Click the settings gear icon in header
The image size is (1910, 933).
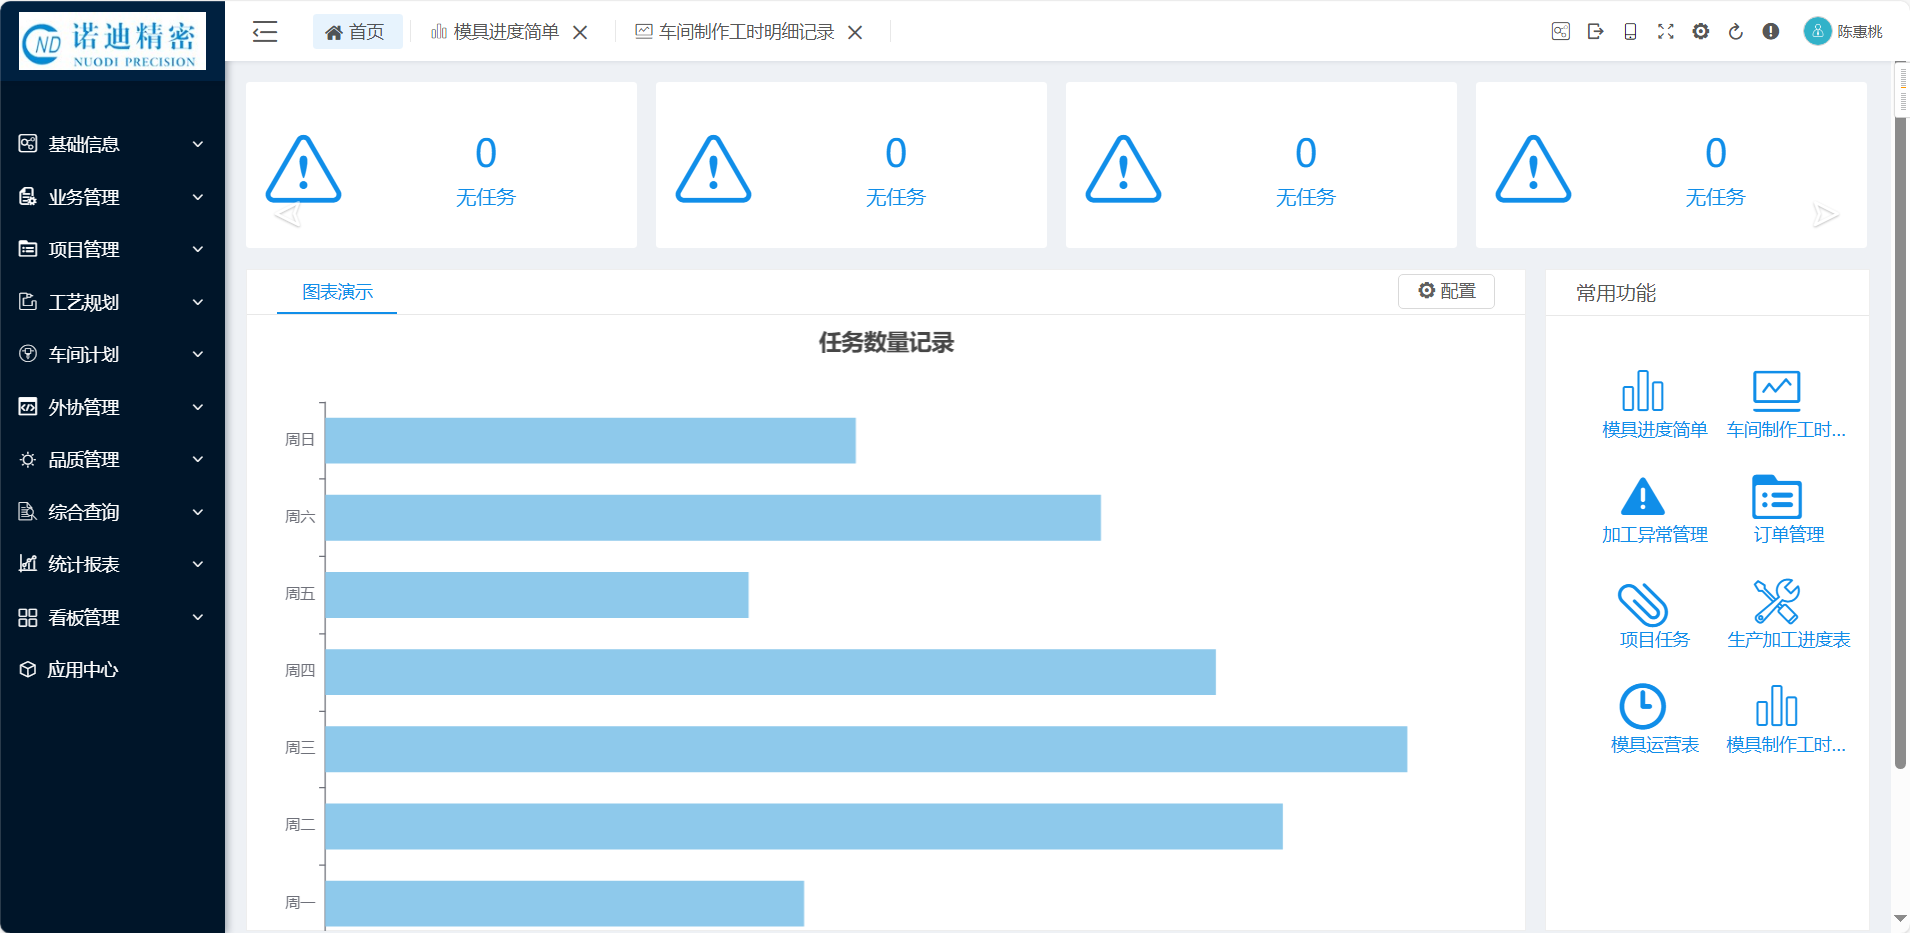[x=1701, y=32]
